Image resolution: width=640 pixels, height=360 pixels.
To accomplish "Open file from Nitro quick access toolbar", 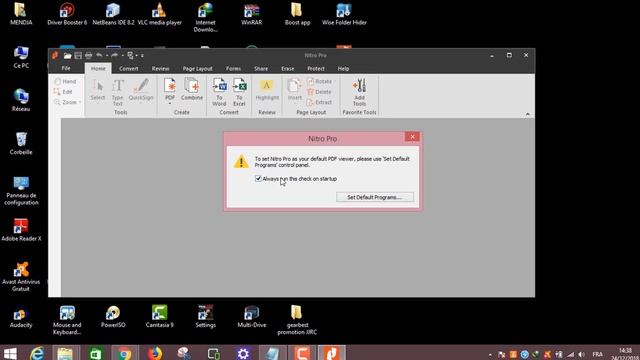I will (67, 56).
